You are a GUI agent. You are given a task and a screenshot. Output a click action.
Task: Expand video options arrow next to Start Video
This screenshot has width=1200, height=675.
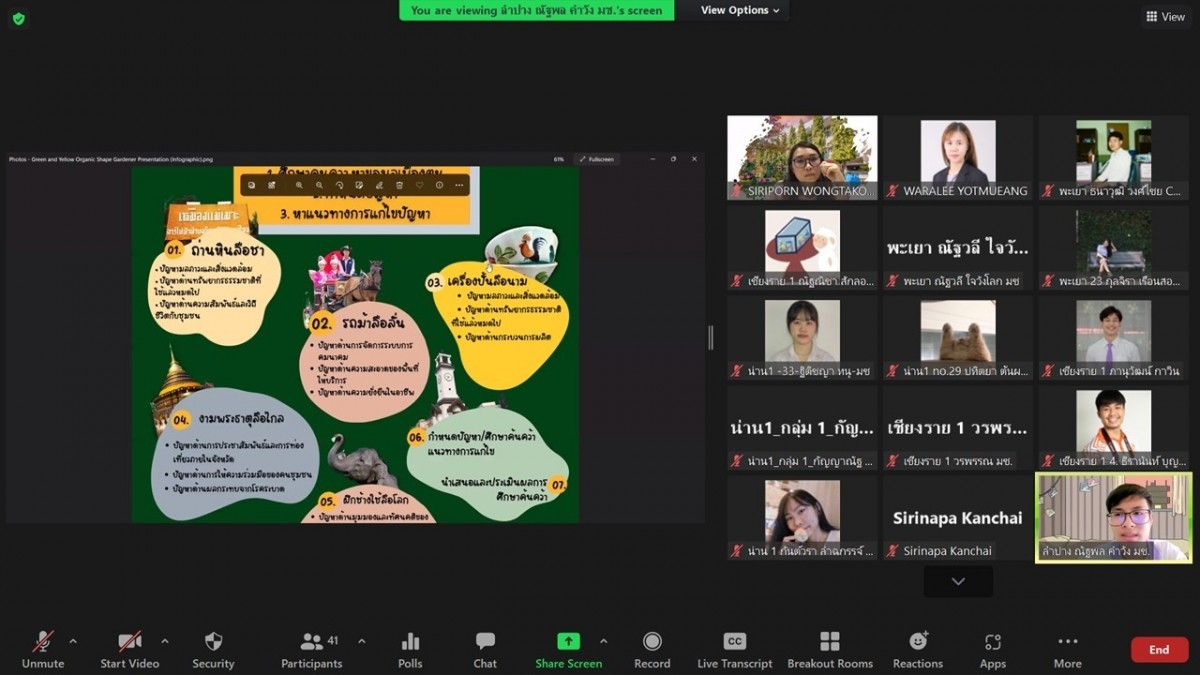tap(165, 641)
